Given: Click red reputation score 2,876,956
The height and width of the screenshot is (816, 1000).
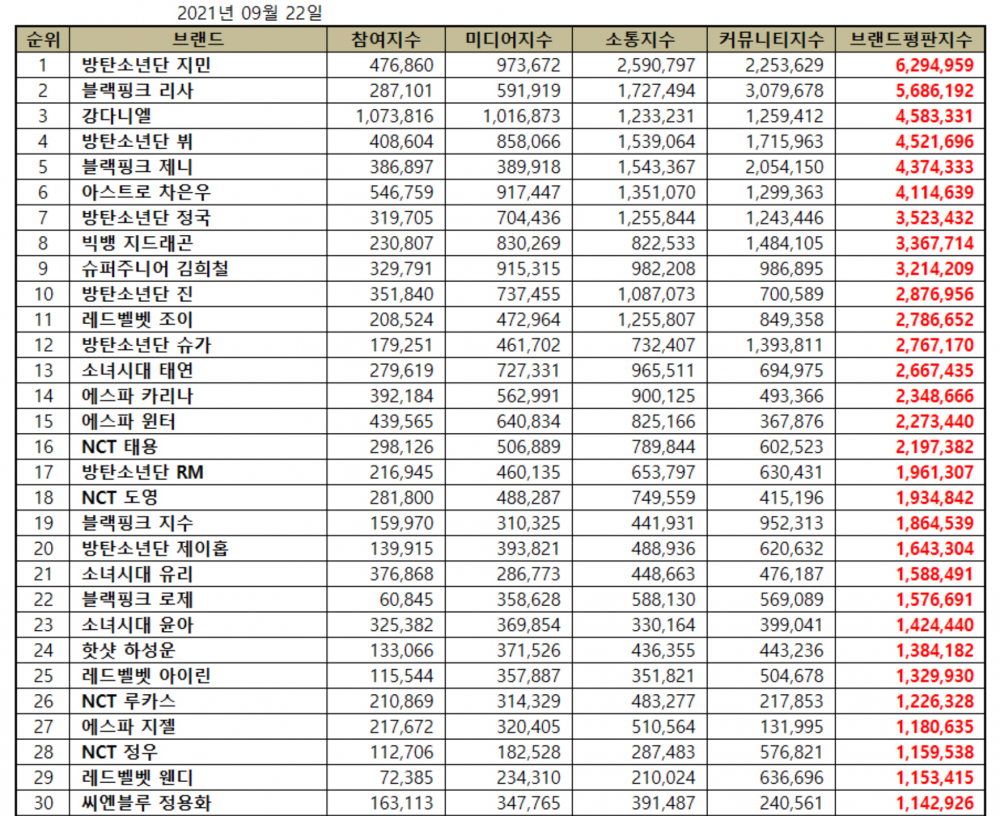Looking at the screenshot, I should pos(934,294).
